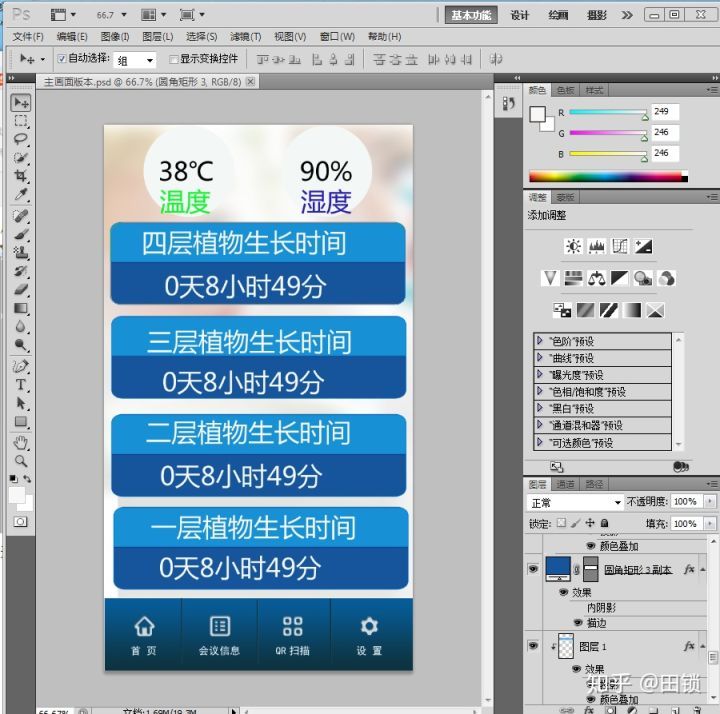Toggle 描边 effect visibility eye
The height and width of the screenshot is (714, 720).
tap(579, 623)
